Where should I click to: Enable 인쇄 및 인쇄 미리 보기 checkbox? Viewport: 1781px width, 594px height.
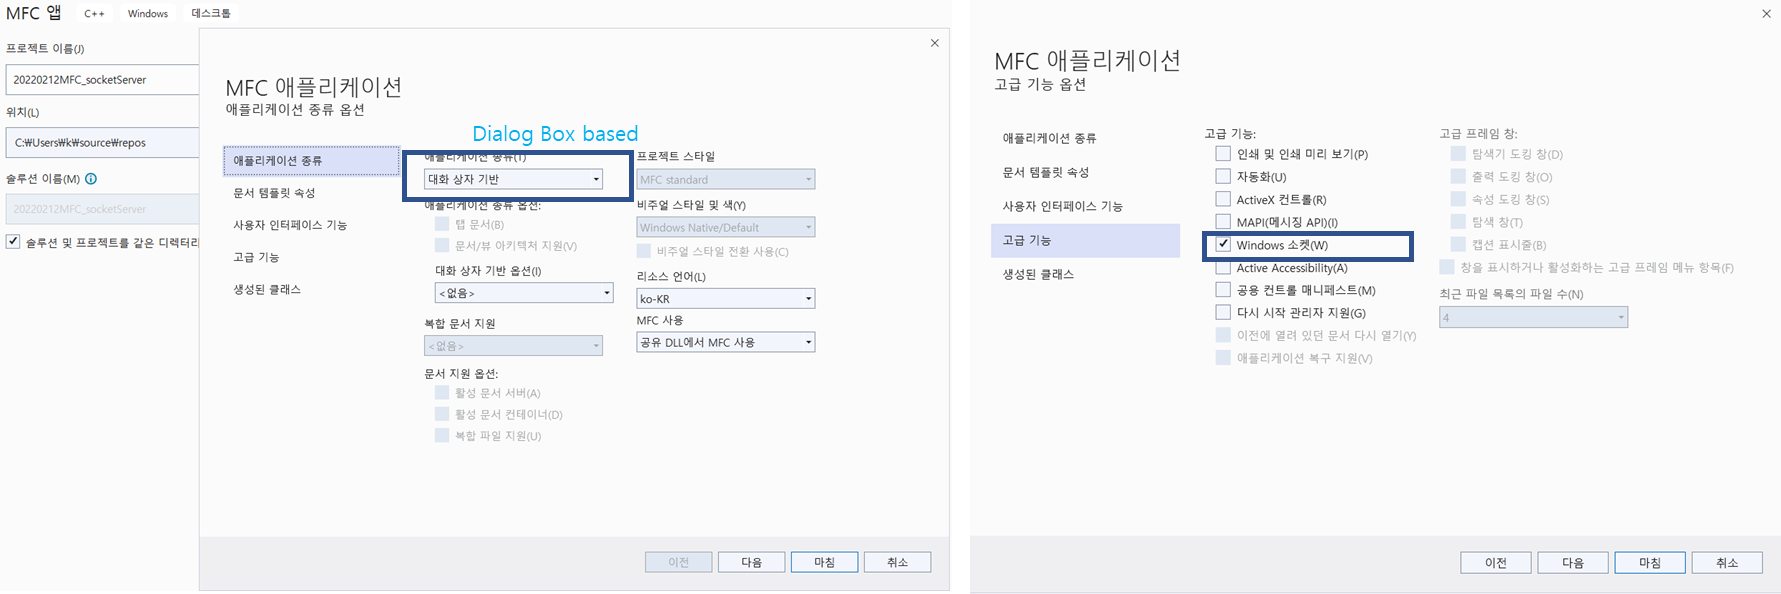tap(1223, 154)
